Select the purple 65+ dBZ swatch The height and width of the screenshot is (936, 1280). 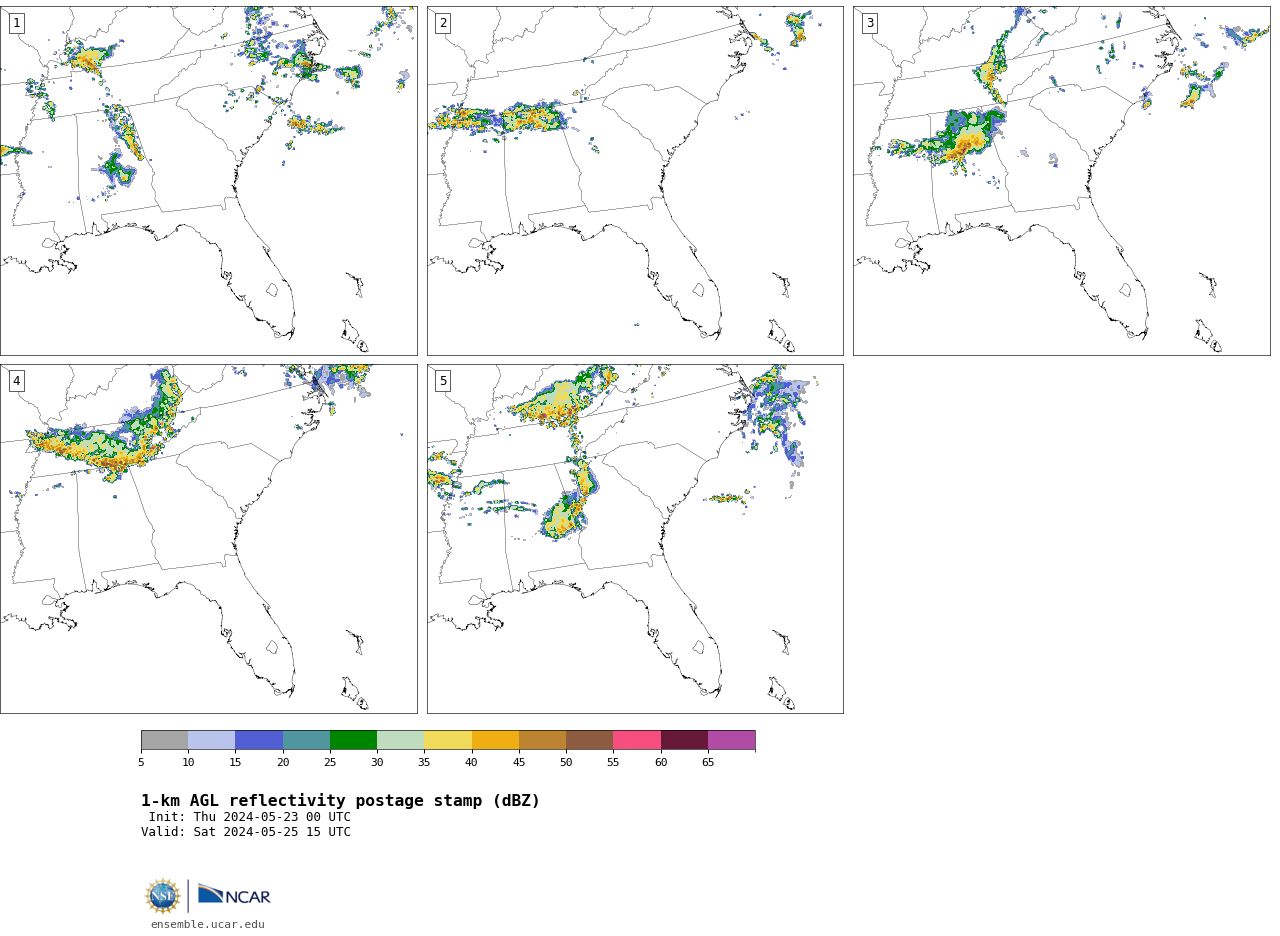tap(731, 740)
